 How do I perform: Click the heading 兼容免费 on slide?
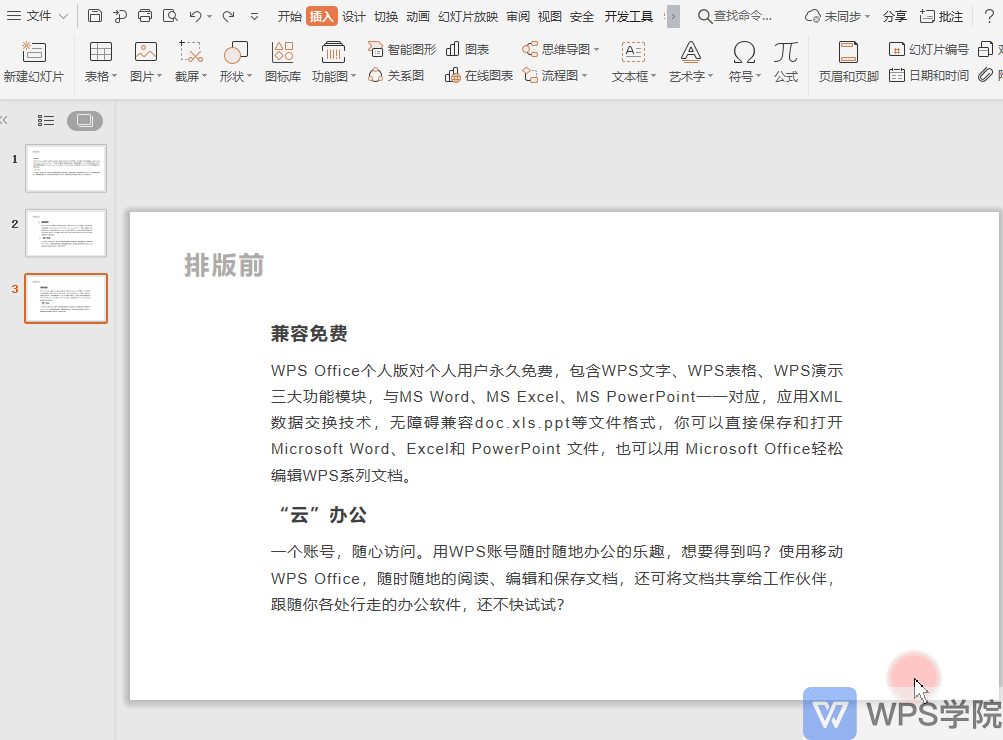[309, 333]
